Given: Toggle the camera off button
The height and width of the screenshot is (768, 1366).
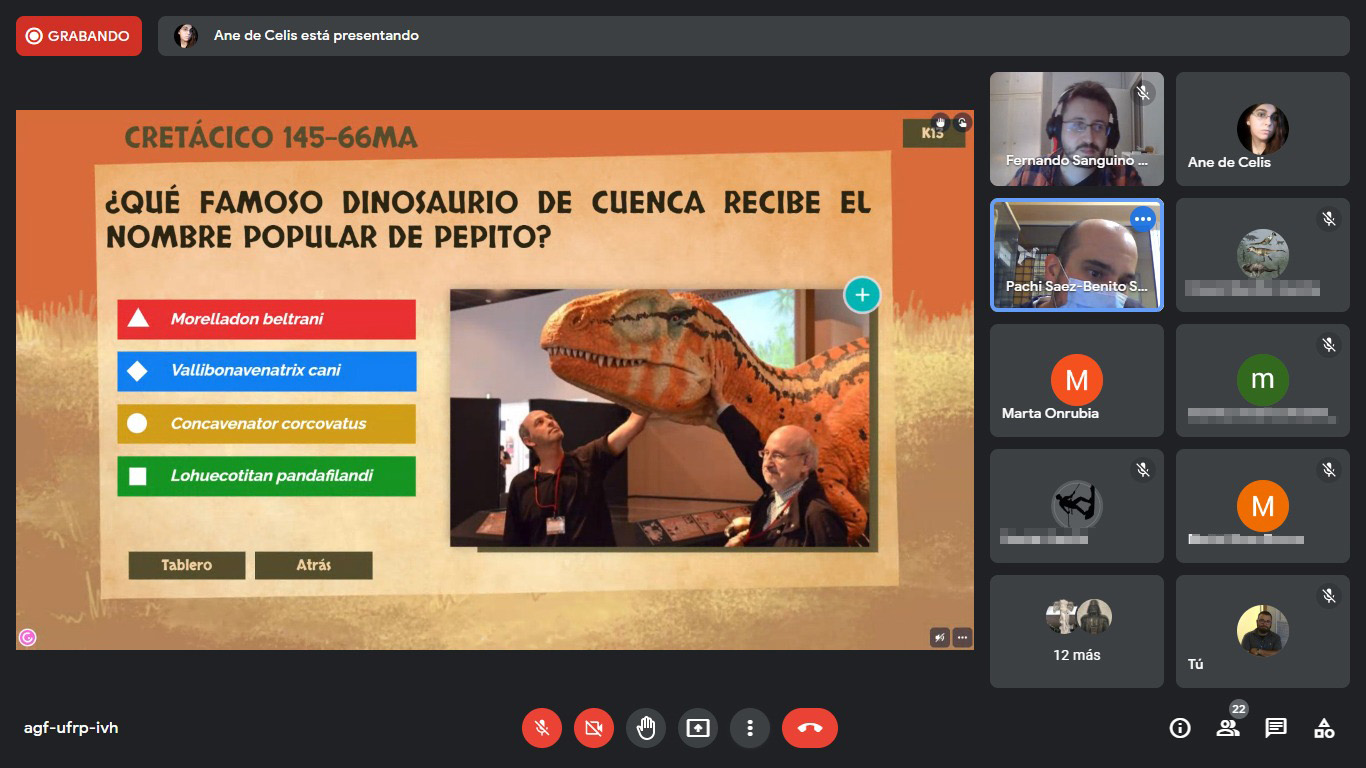Looking at the screenshot, I should click(594, 728).
